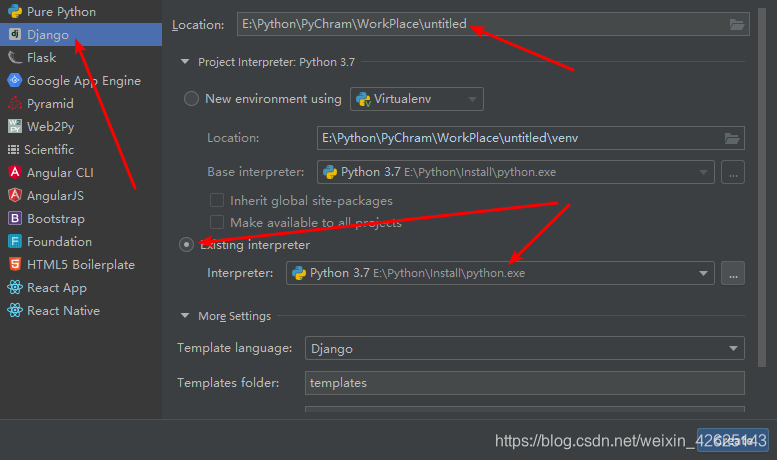Select Existing interpreter radio button
Viewport: 777px width, 460px height.
pyautogui.click(x=186, y=244)
